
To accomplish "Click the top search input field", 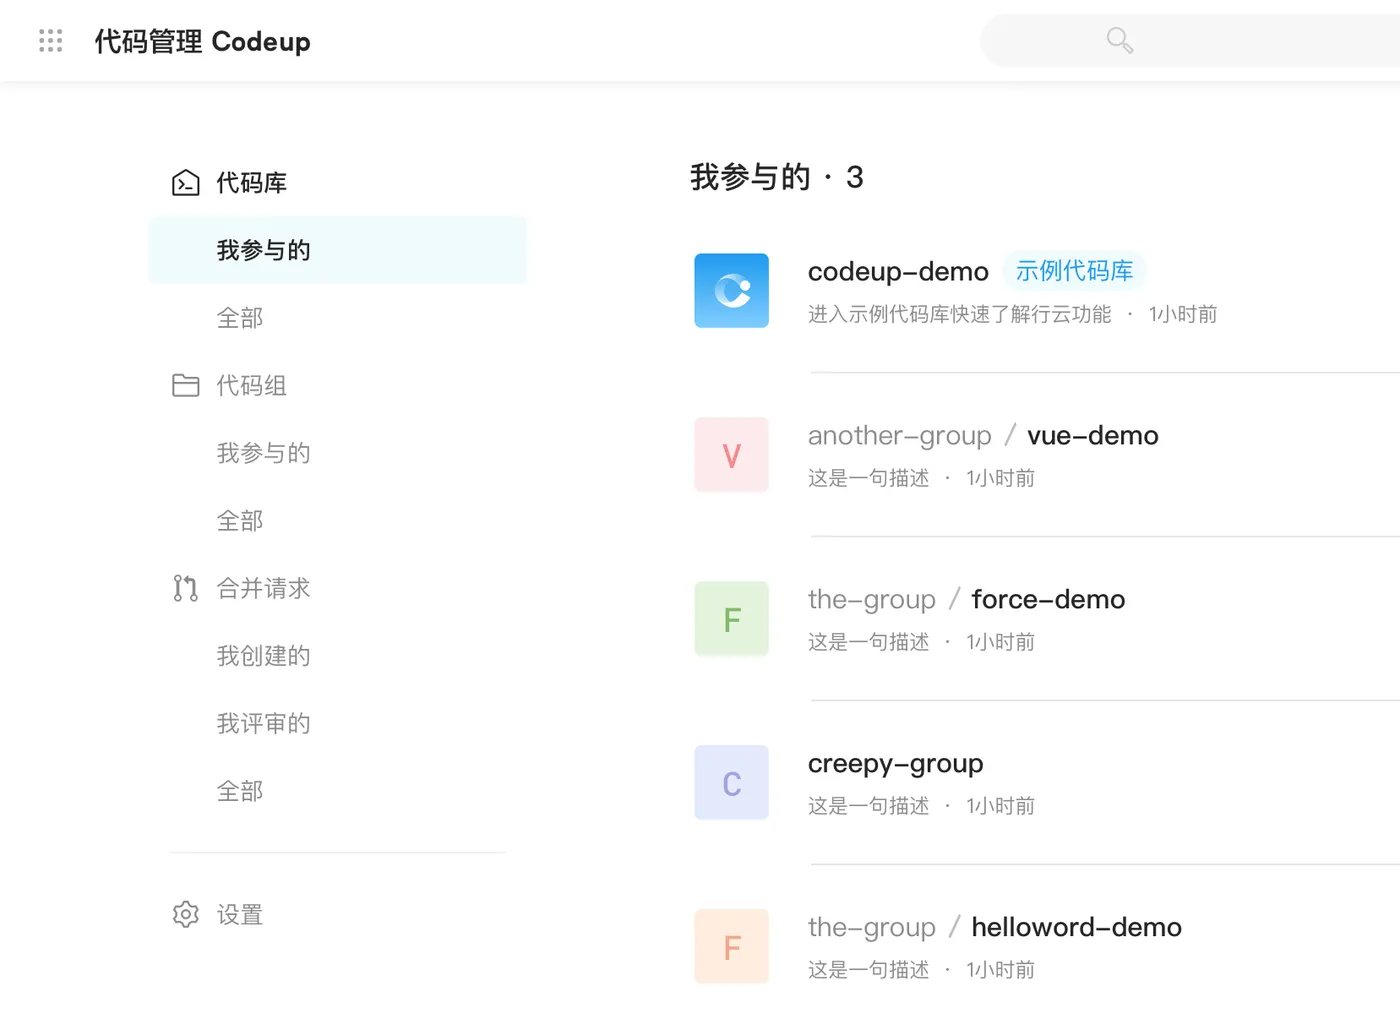I will point(1190,41).
